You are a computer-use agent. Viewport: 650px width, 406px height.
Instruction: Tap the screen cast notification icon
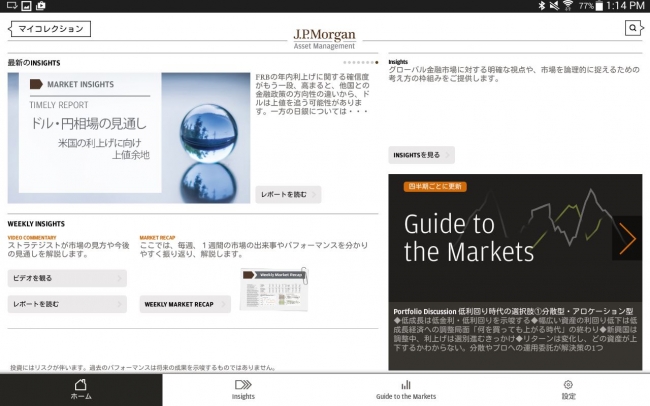click(12, 6)
